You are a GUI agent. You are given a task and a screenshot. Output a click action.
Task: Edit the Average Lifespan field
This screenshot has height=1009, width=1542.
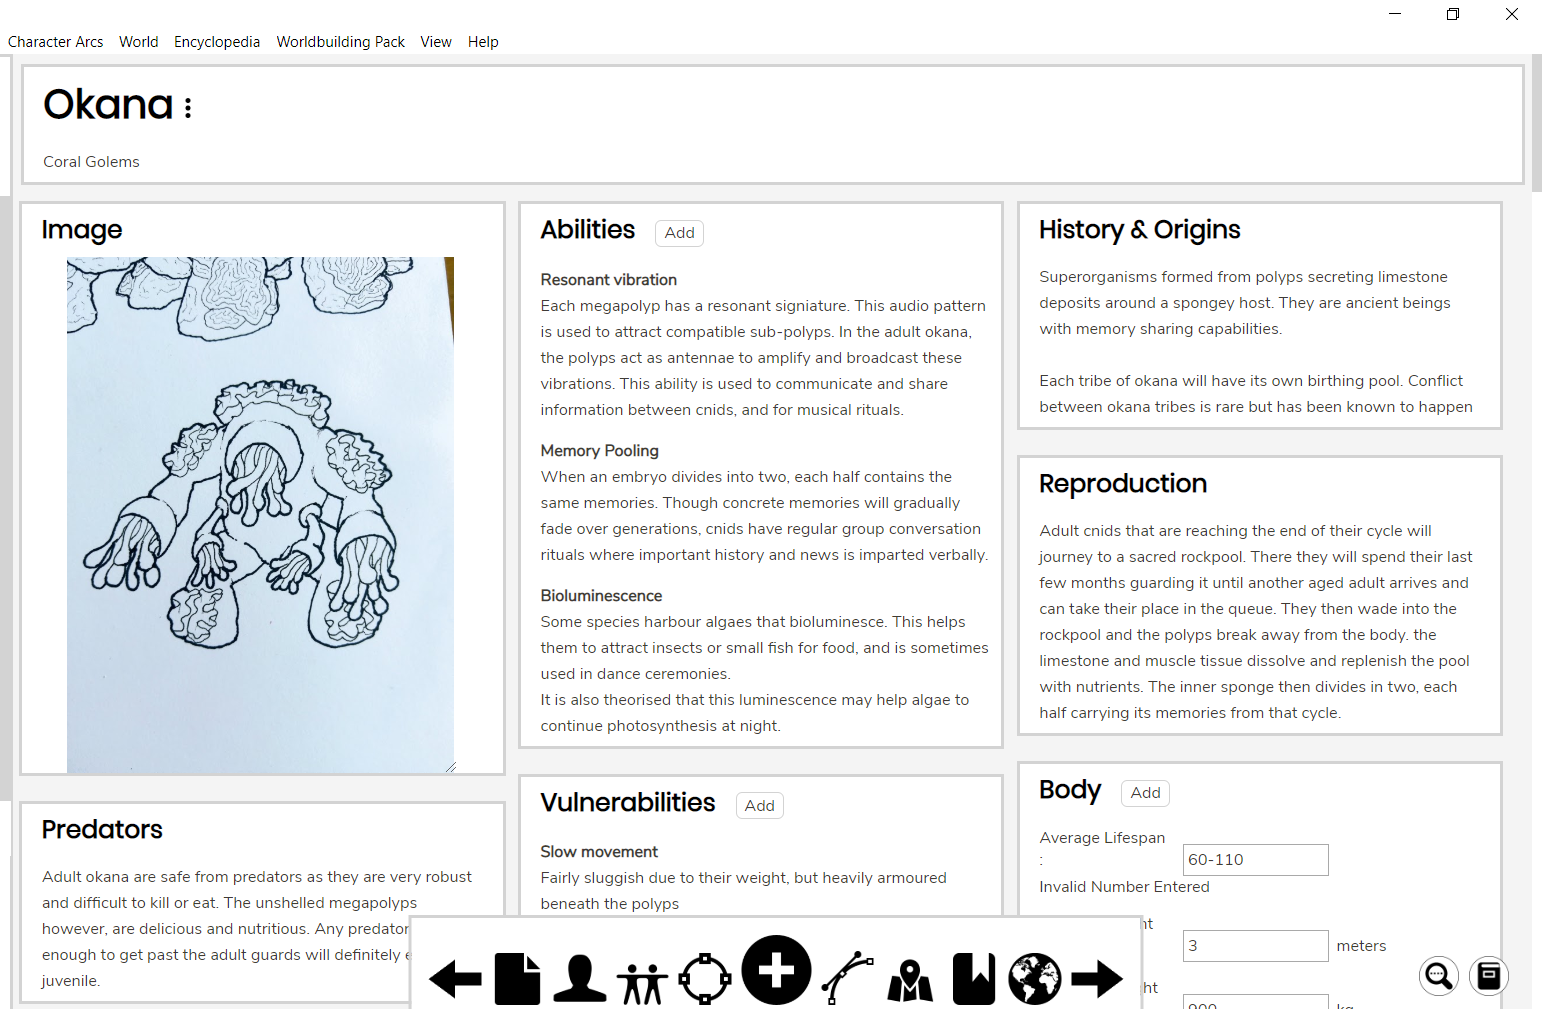(x=1256, y=860)
